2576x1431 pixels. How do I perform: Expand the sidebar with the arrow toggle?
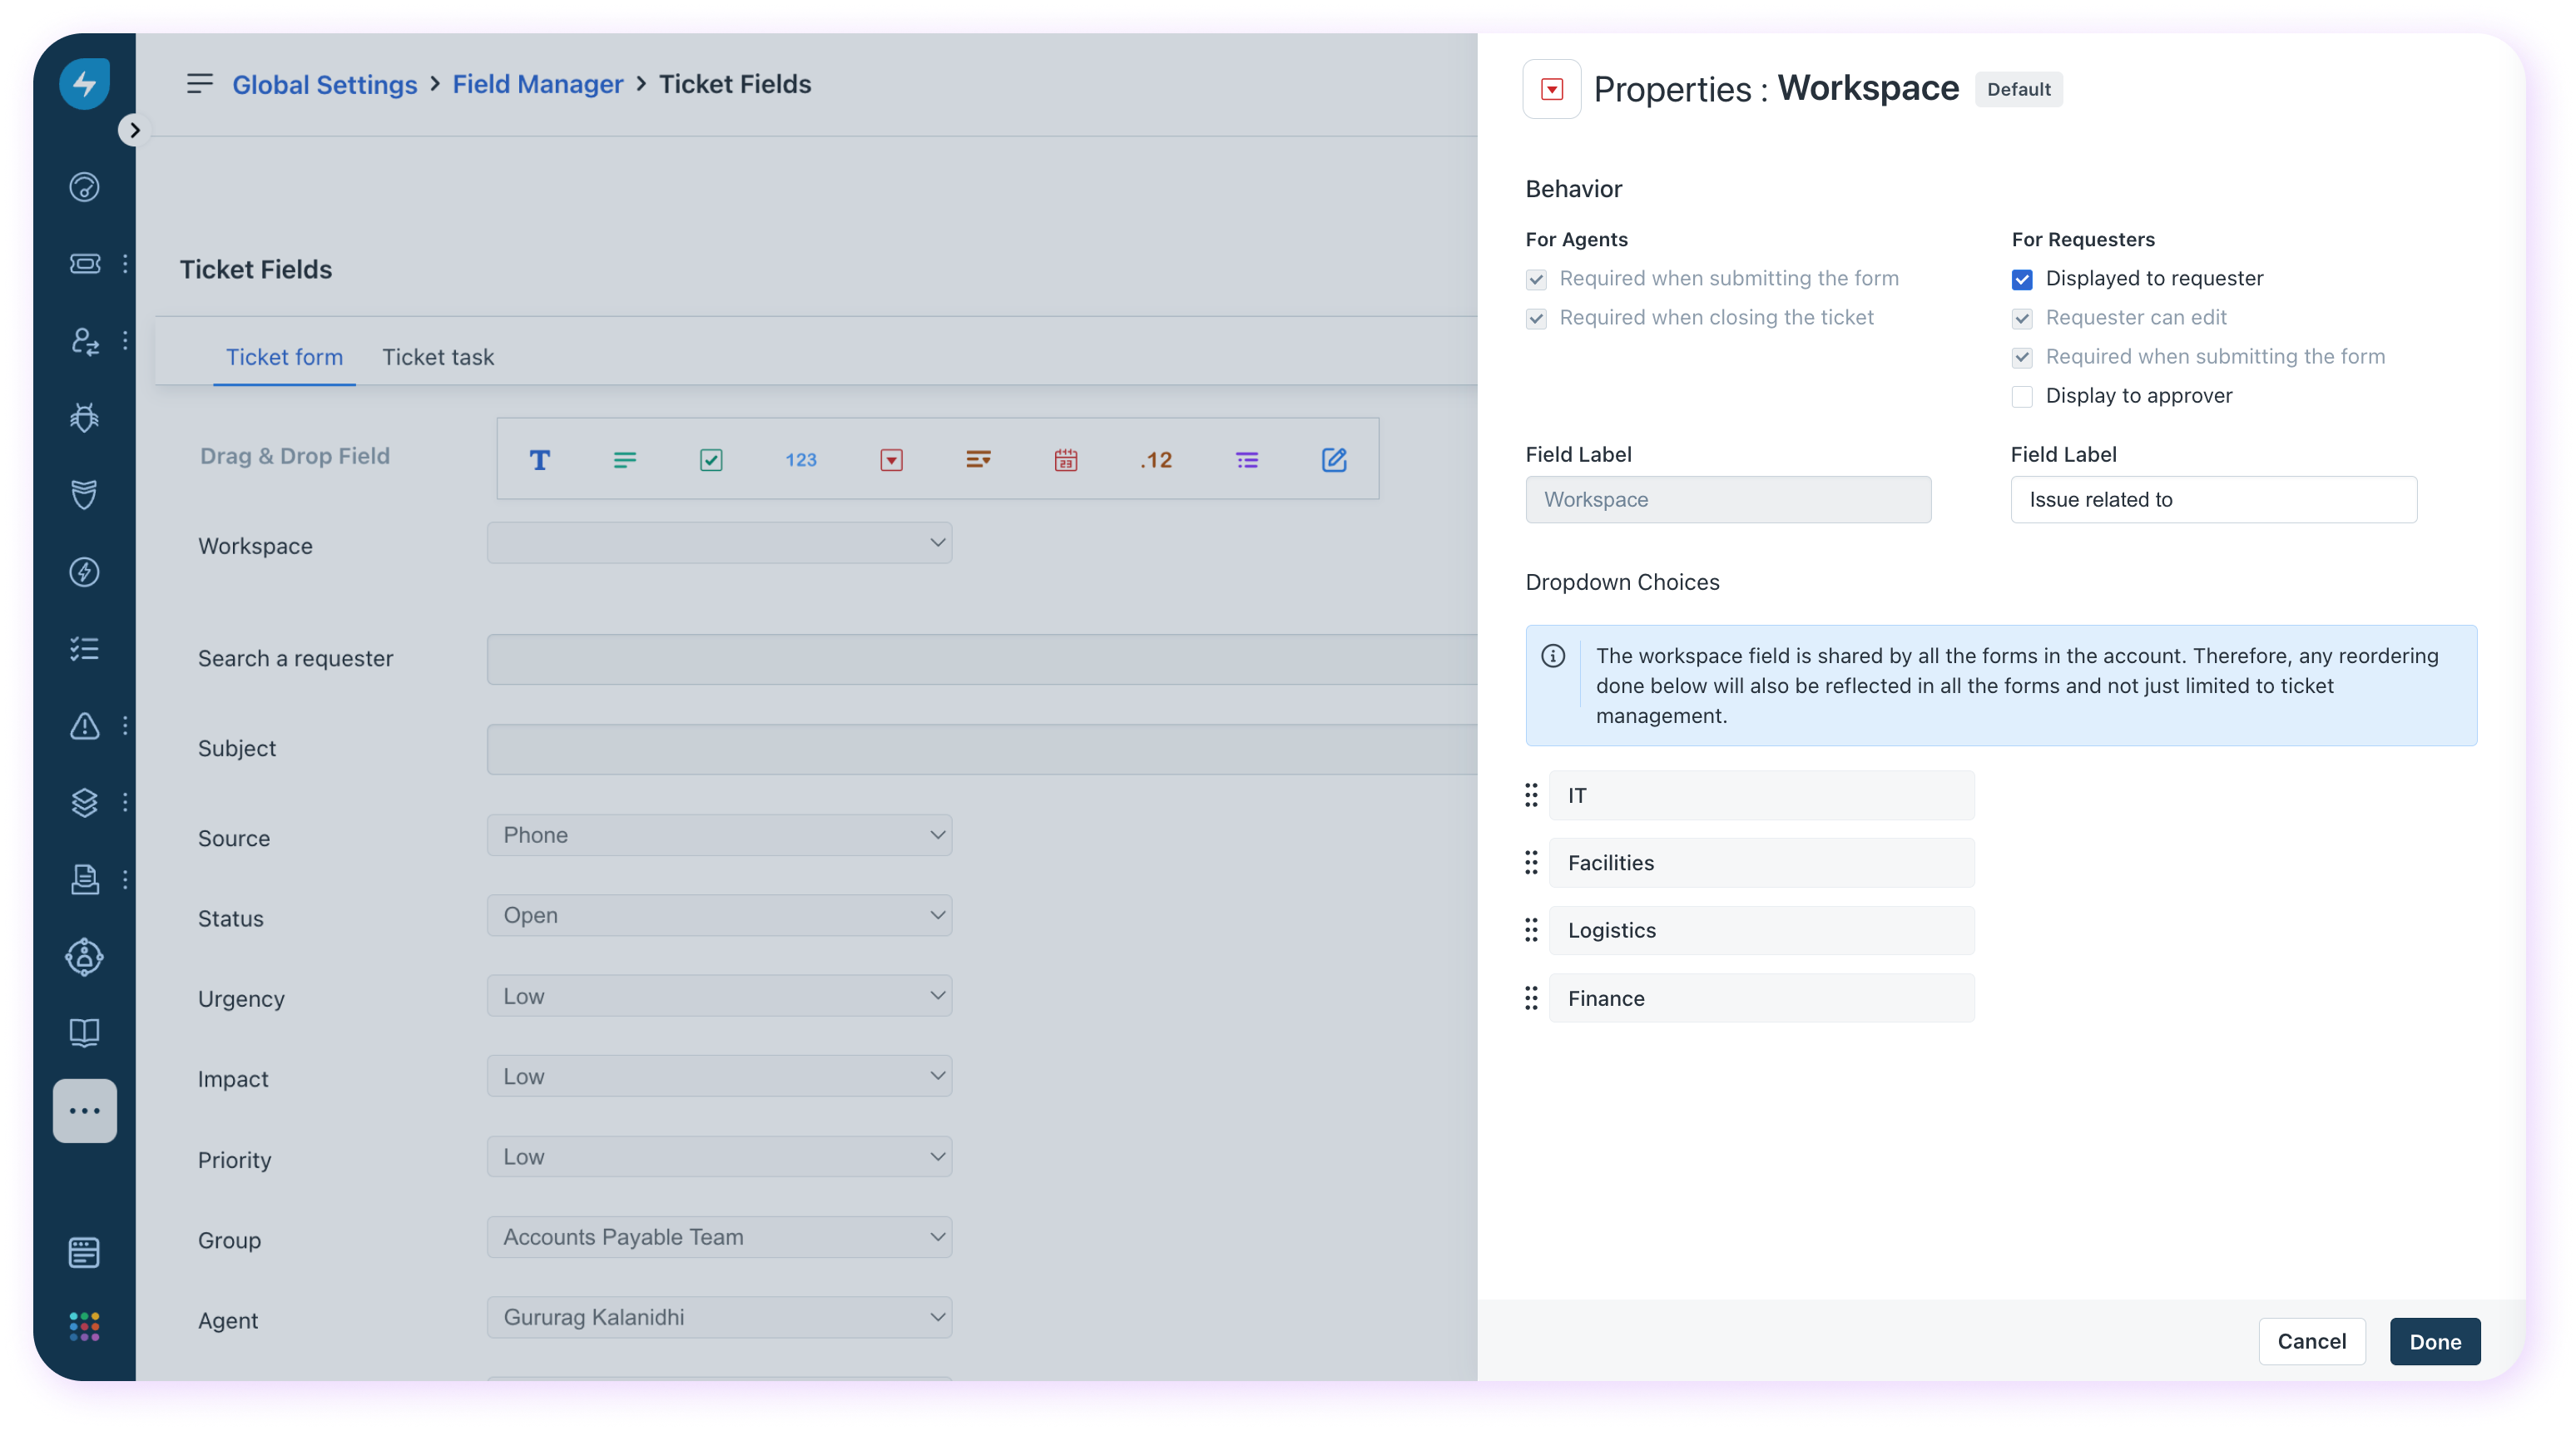[x=134, y=131]
